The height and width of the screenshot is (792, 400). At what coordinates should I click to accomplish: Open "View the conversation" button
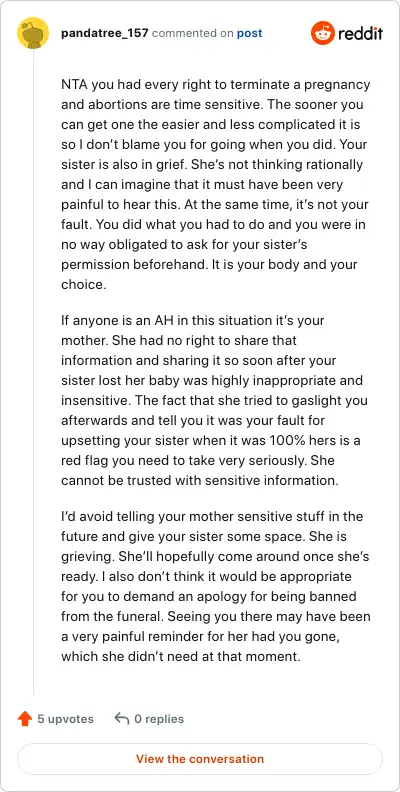pyautogui.click(x=200, y=759)
